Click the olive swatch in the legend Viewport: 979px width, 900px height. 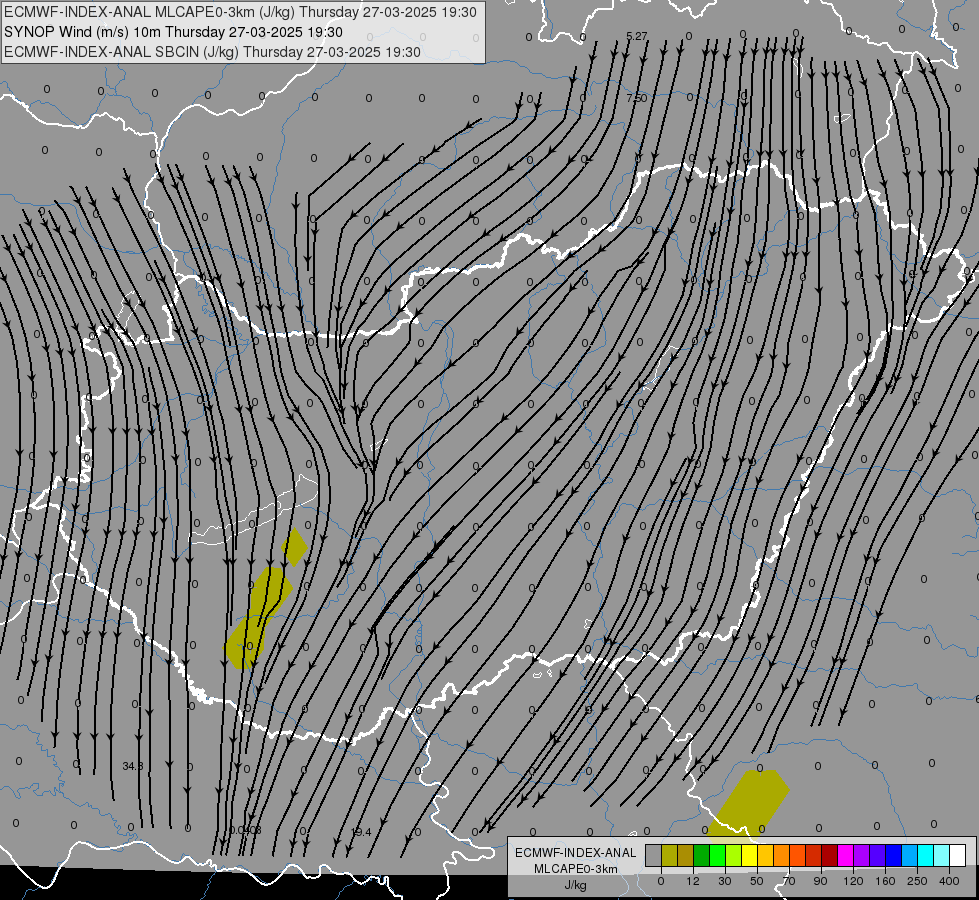669,856
